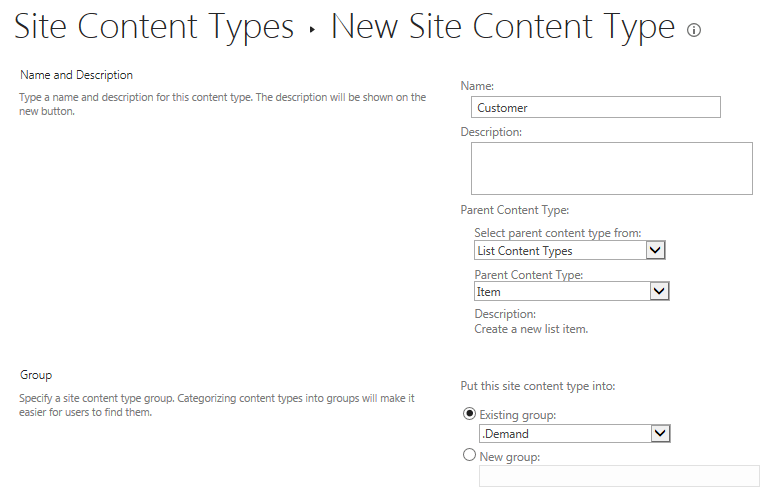
Task: Click the breadcrumb arrow separator in the title
Action: pos(312,30)
